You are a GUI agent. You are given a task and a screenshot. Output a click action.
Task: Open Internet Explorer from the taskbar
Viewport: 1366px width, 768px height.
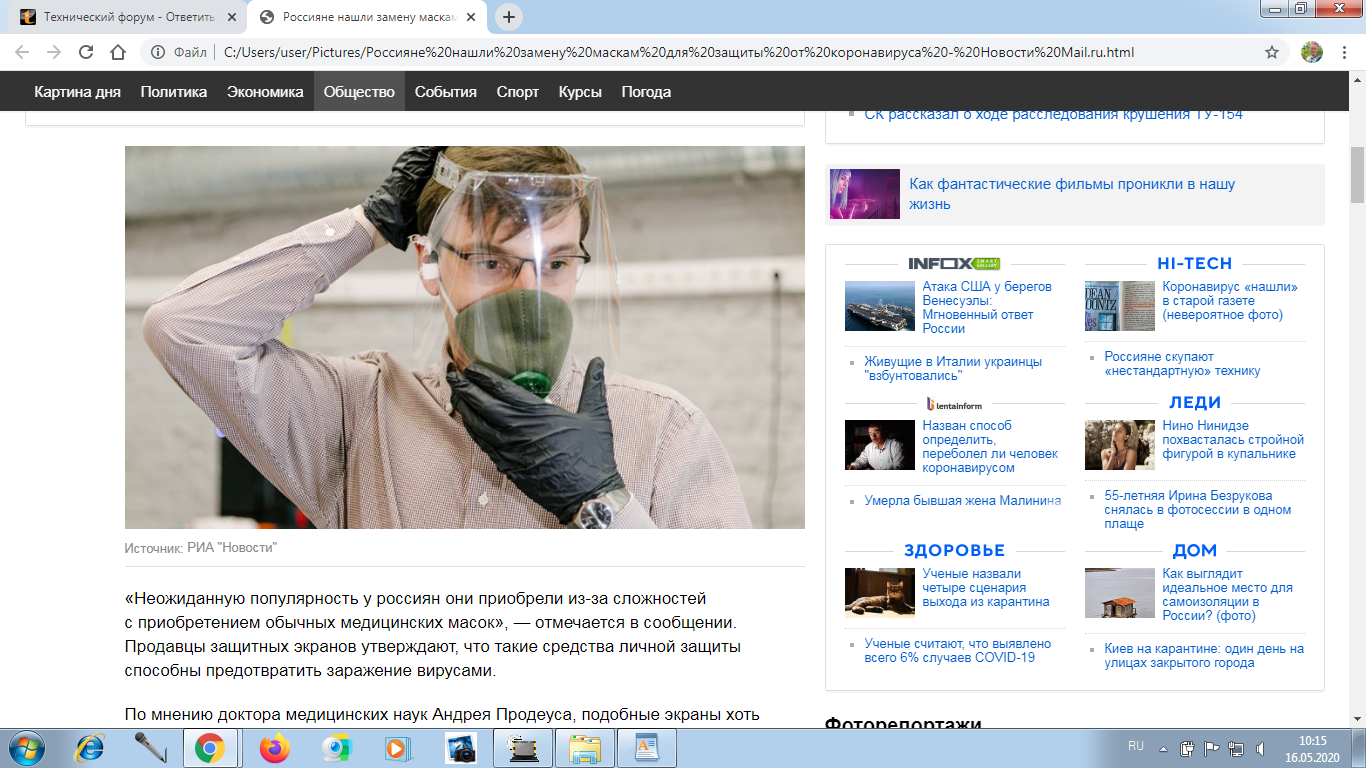(91, 748)
